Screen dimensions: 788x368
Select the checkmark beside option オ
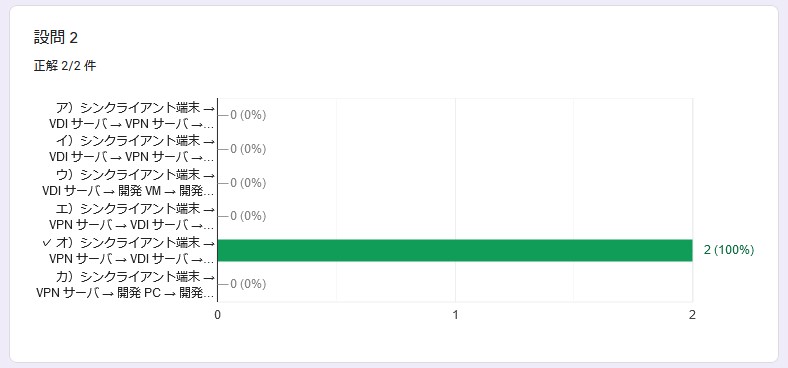pyautogui.click(x=47, y=243)
